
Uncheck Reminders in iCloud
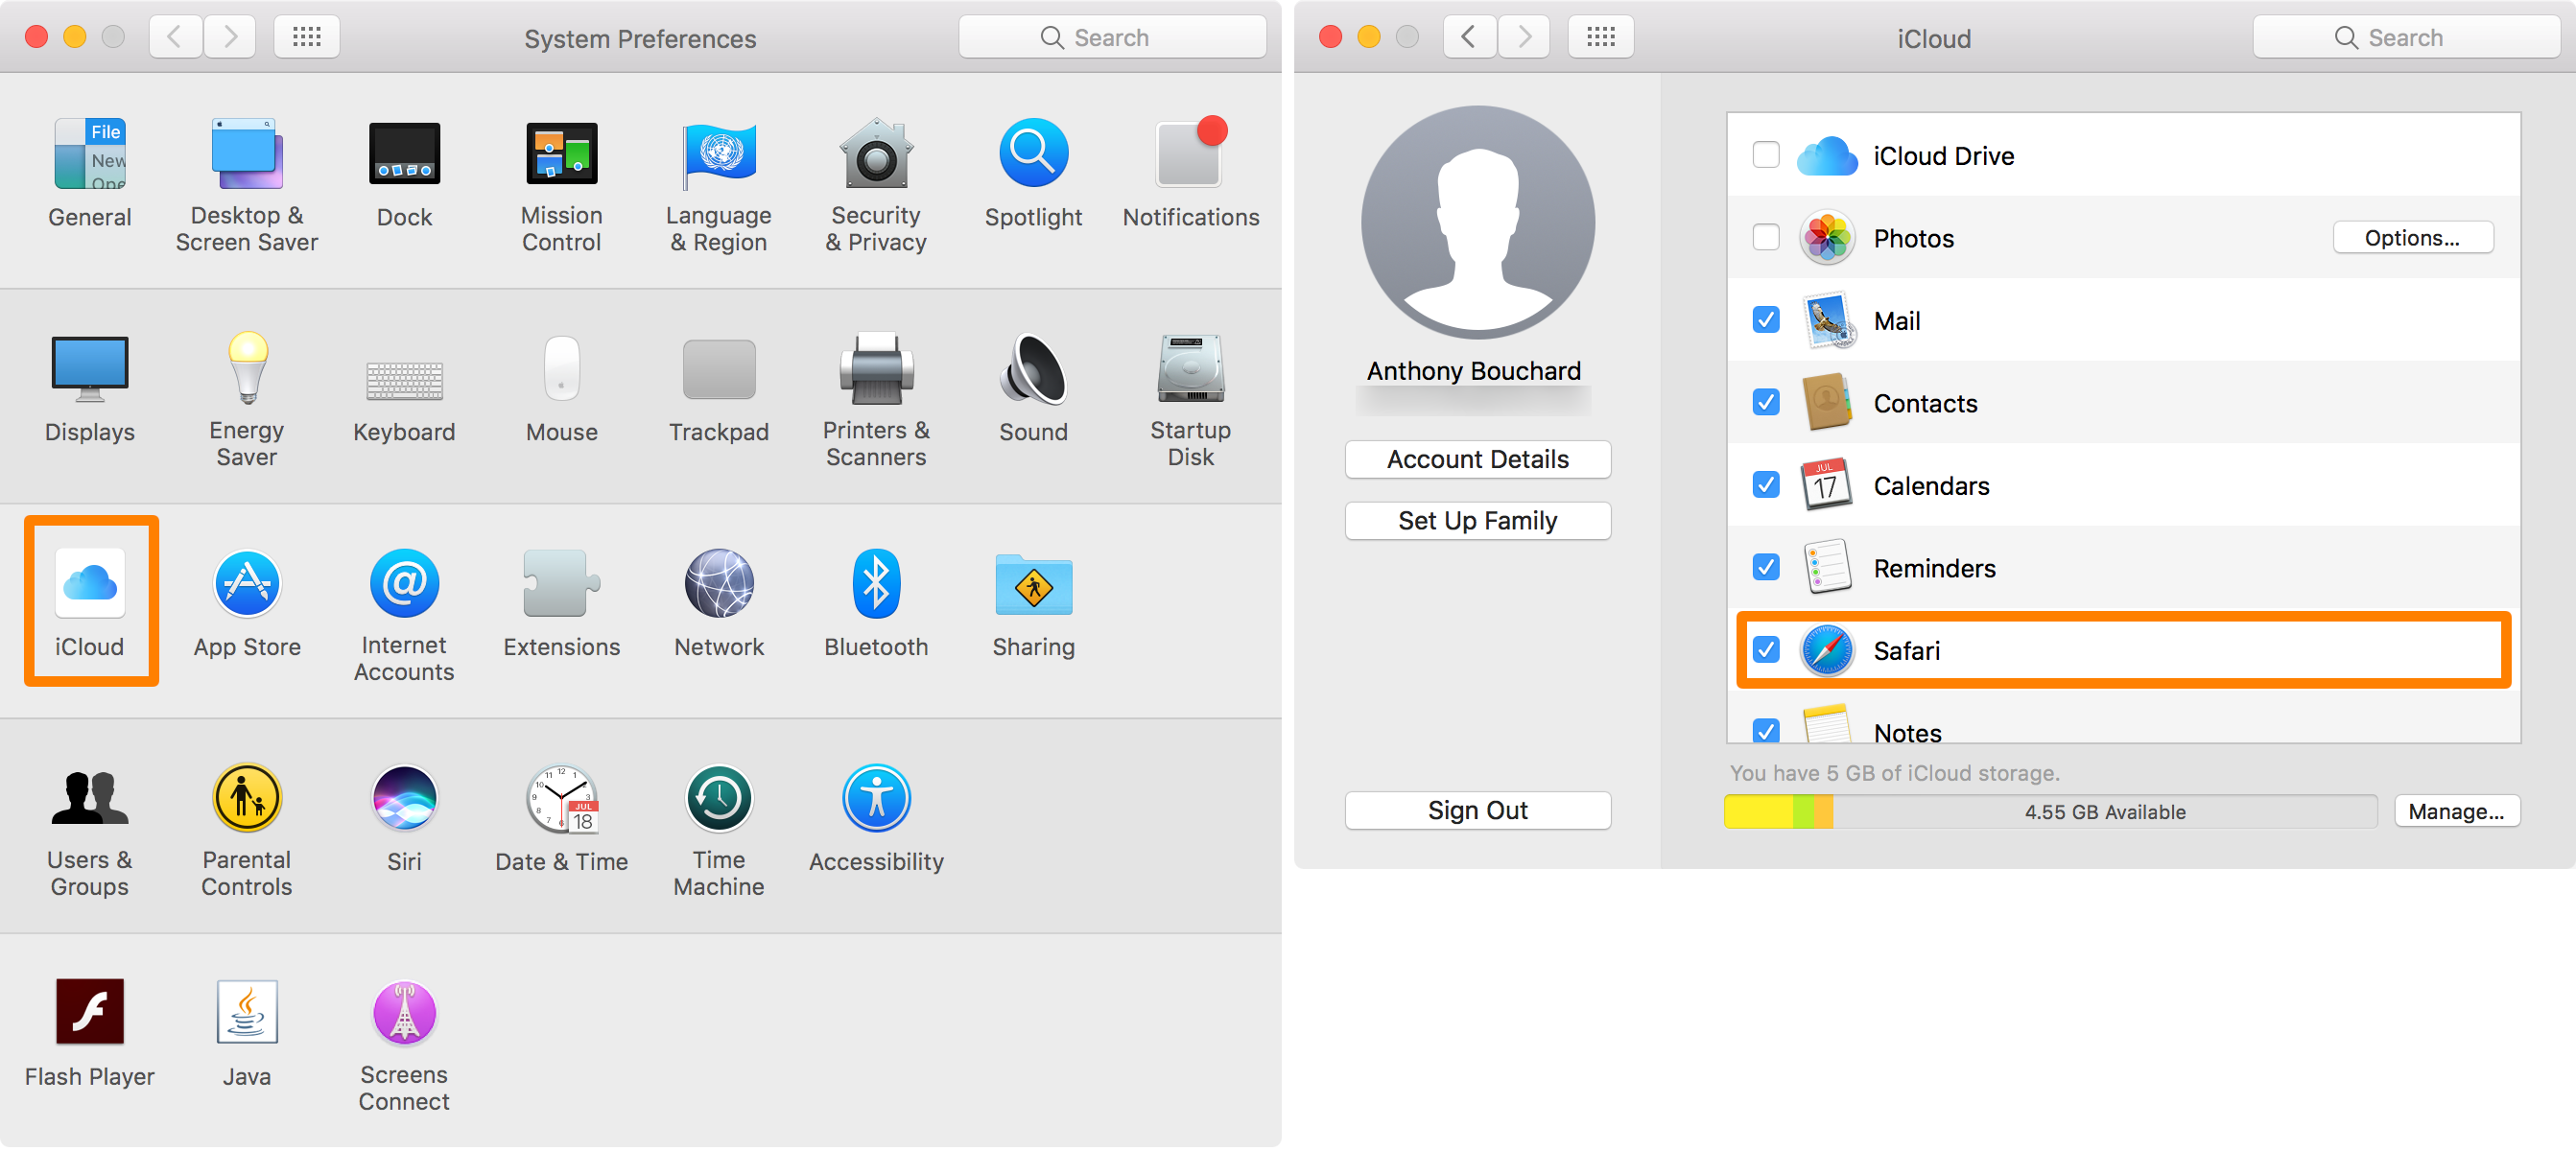[x=1766, y=568]
